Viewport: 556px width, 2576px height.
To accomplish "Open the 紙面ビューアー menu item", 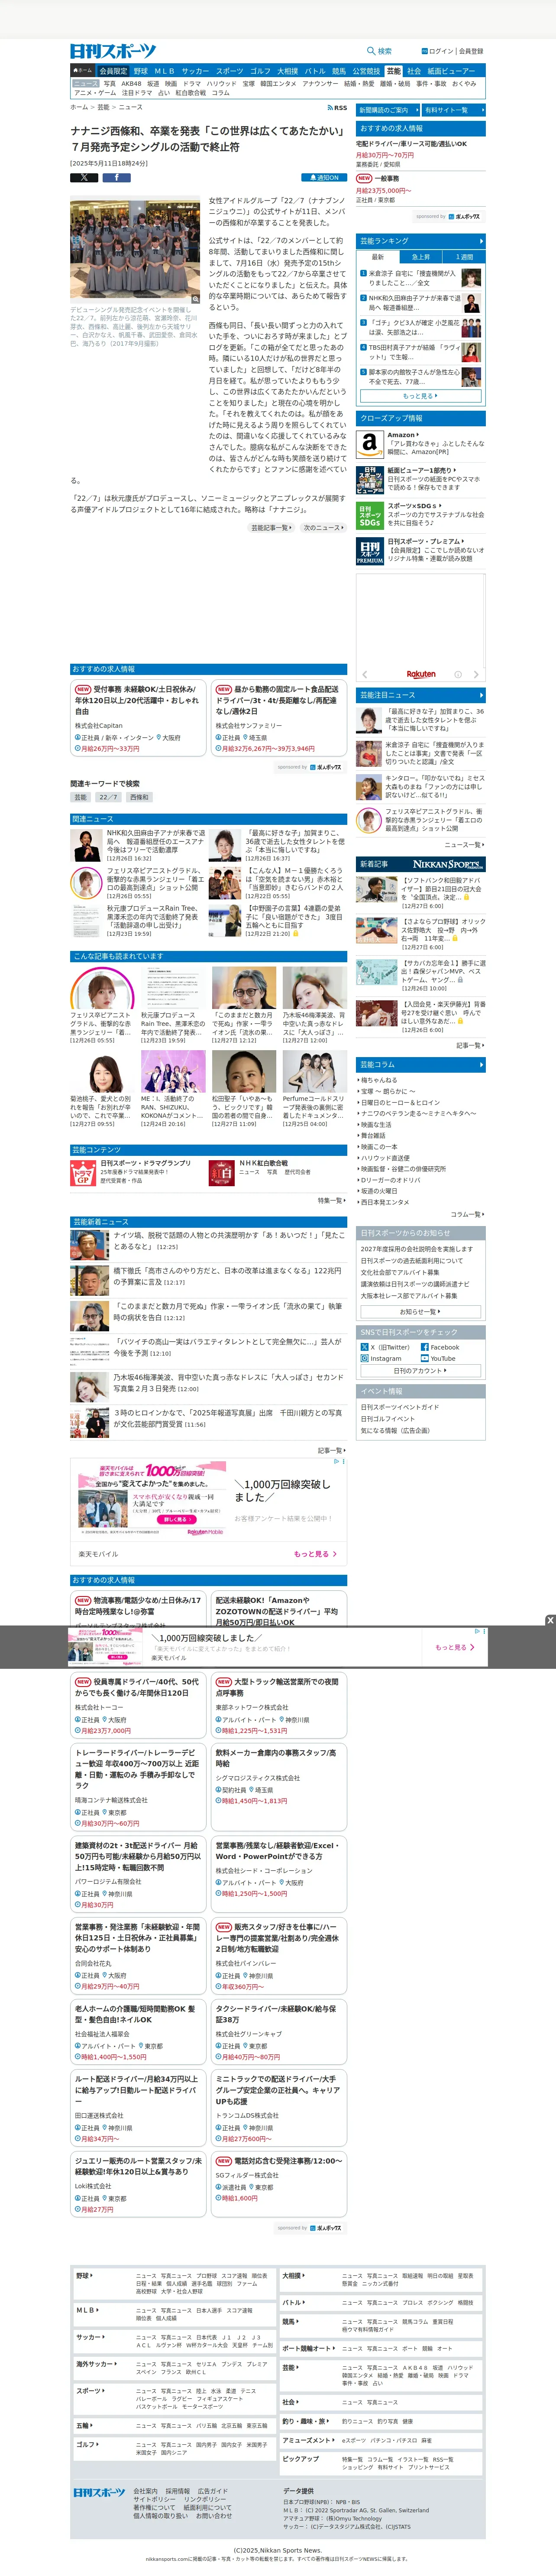I will (451, 71).
